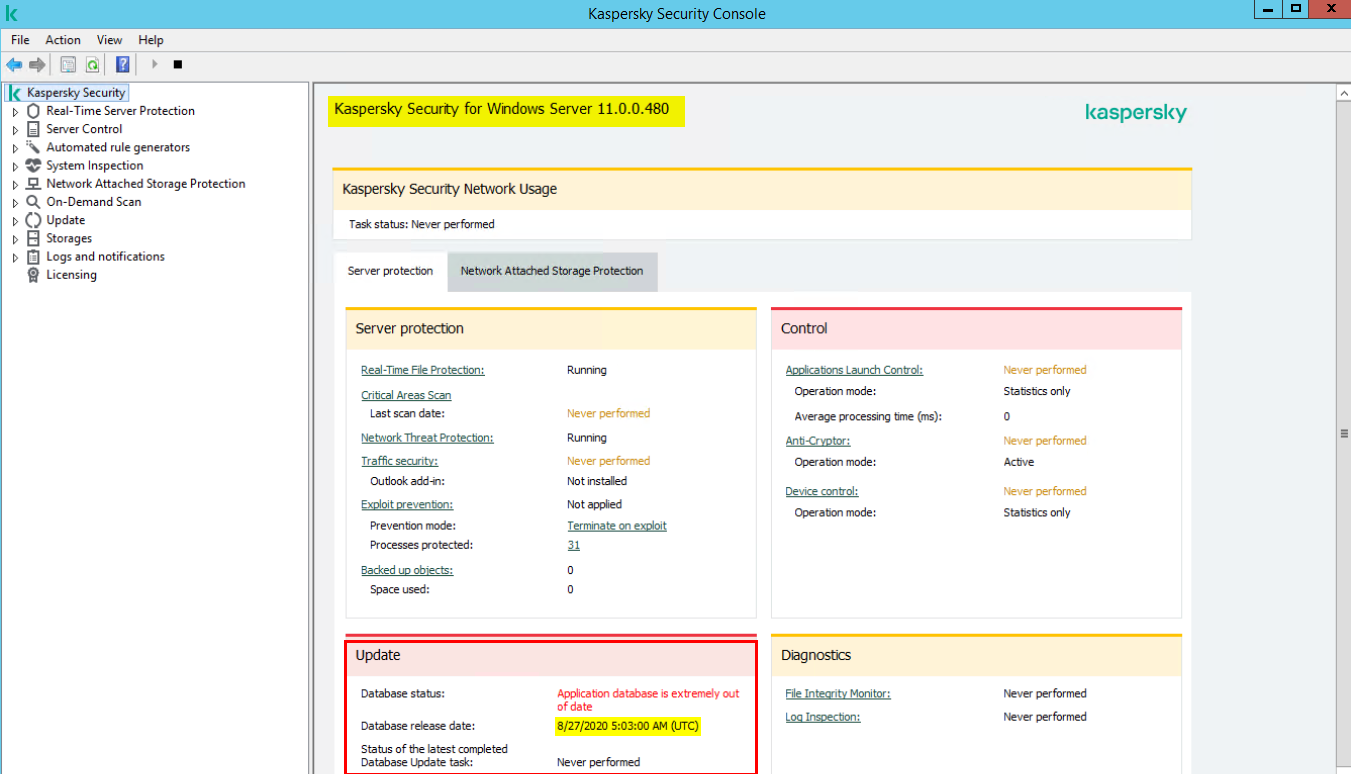Open the Traffic security link

click(399, 461)
